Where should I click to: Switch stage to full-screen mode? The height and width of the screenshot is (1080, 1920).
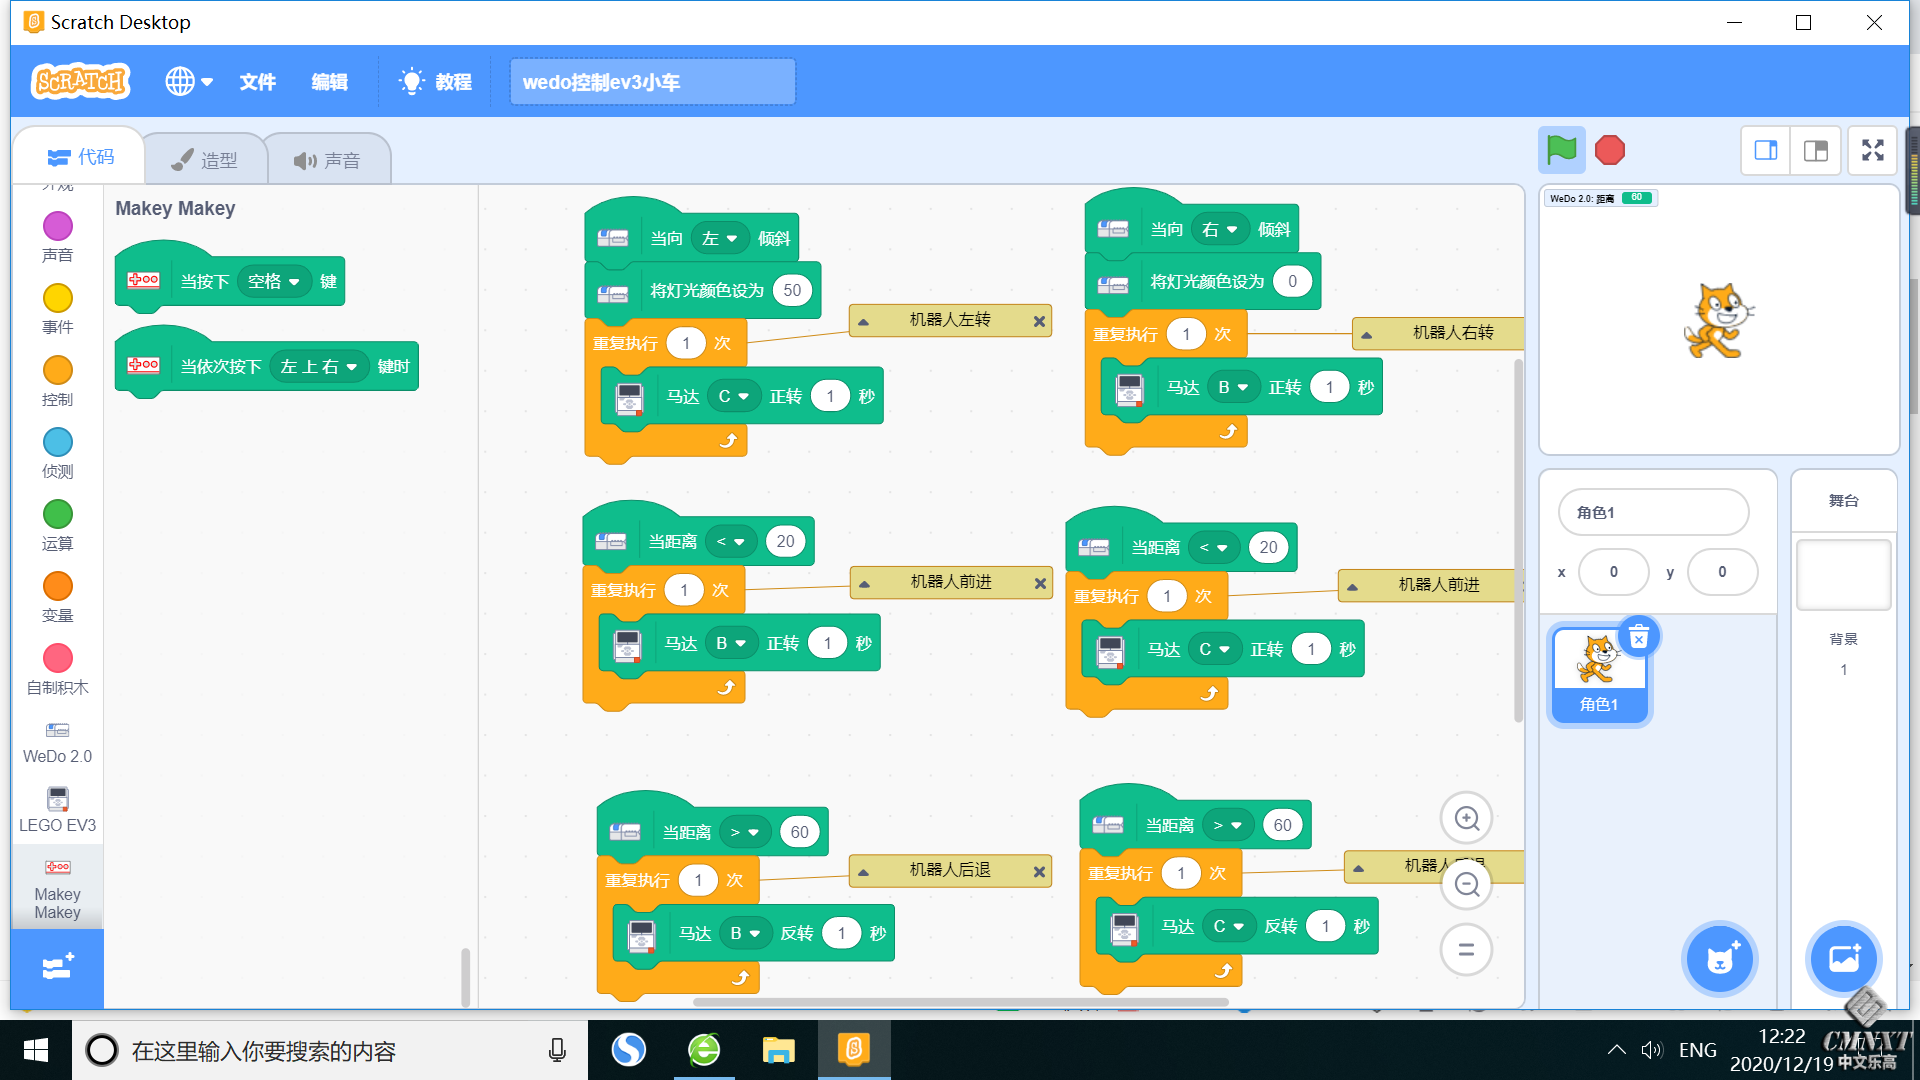pyautogui.click(x=1872, y=150)
